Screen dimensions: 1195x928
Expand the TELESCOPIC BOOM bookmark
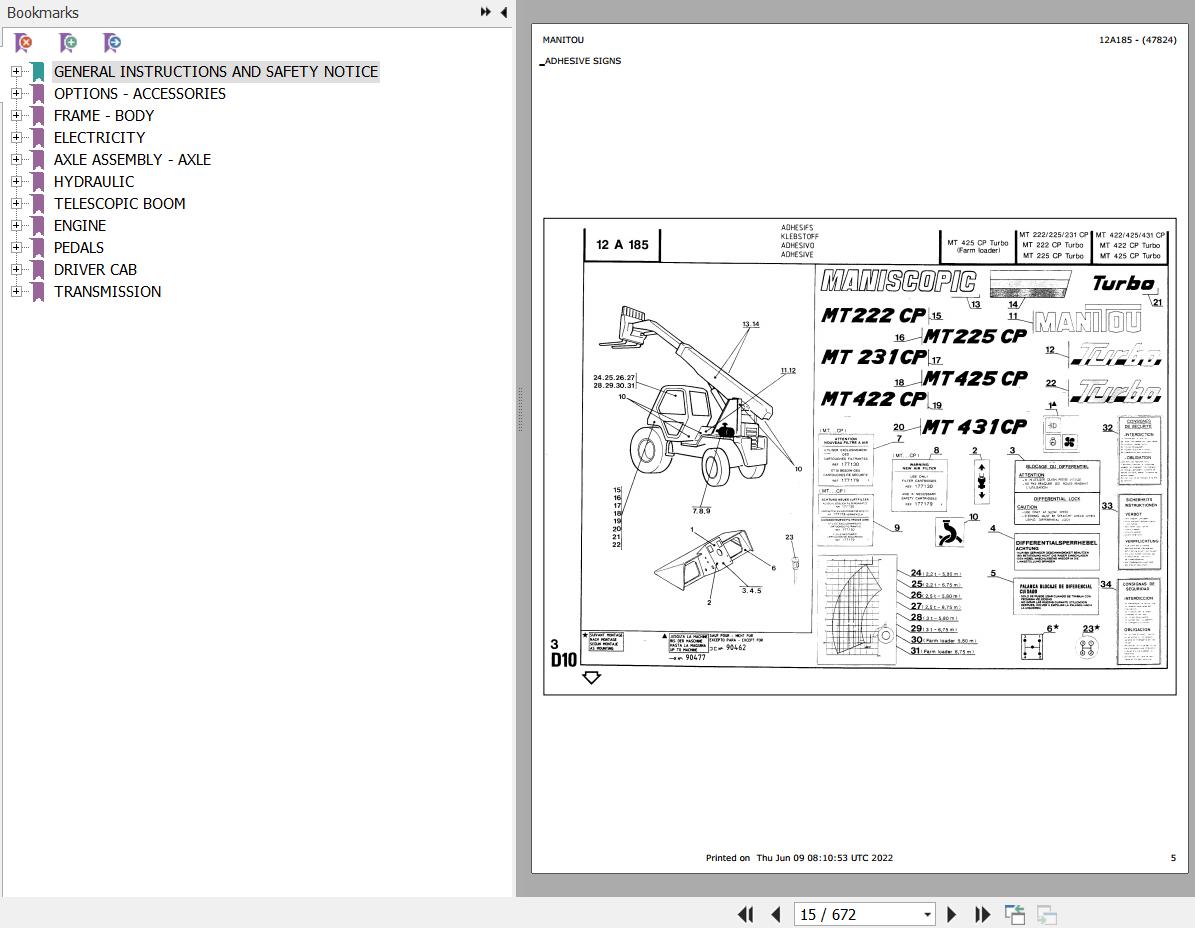pos(16,204)
